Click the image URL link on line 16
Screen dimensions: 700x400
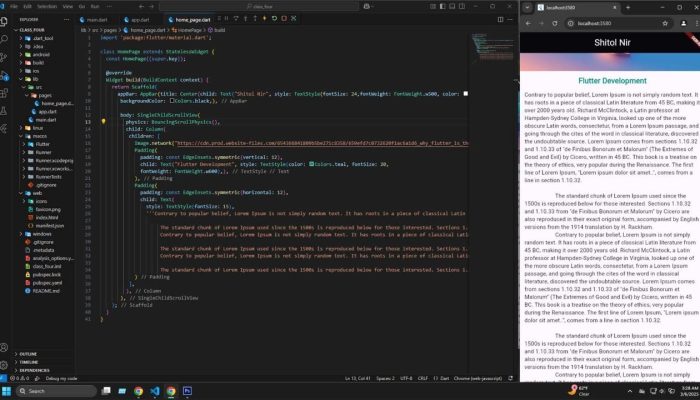click(x=322, y=143)
